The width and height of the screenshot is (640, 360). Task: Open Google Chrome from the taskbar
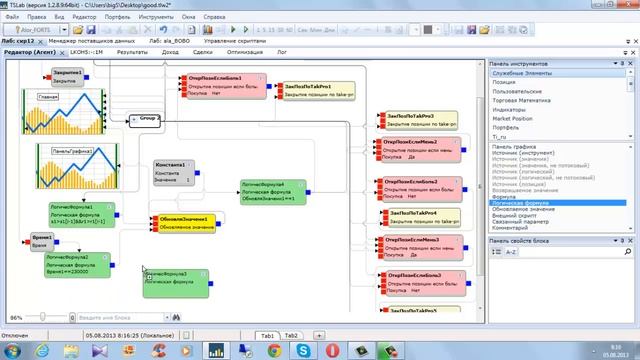[x=274, y=351]
